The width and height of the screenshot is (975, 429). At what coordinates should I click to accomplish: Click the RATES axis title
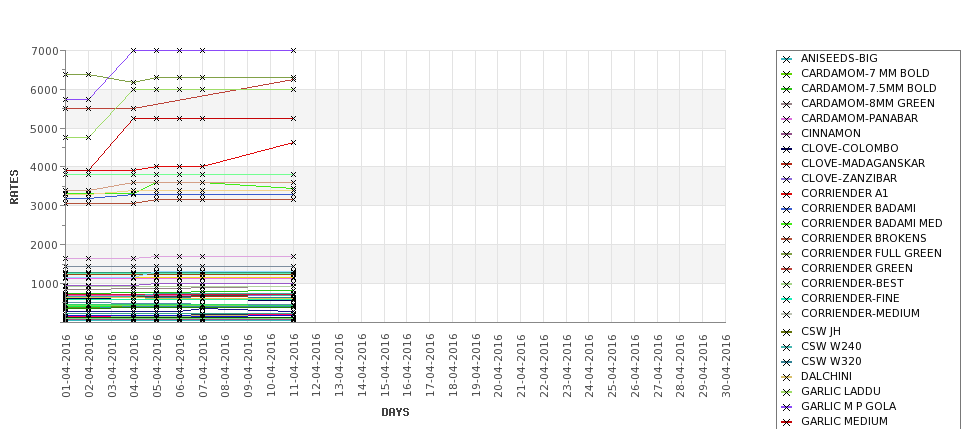[x=14, y=187]
